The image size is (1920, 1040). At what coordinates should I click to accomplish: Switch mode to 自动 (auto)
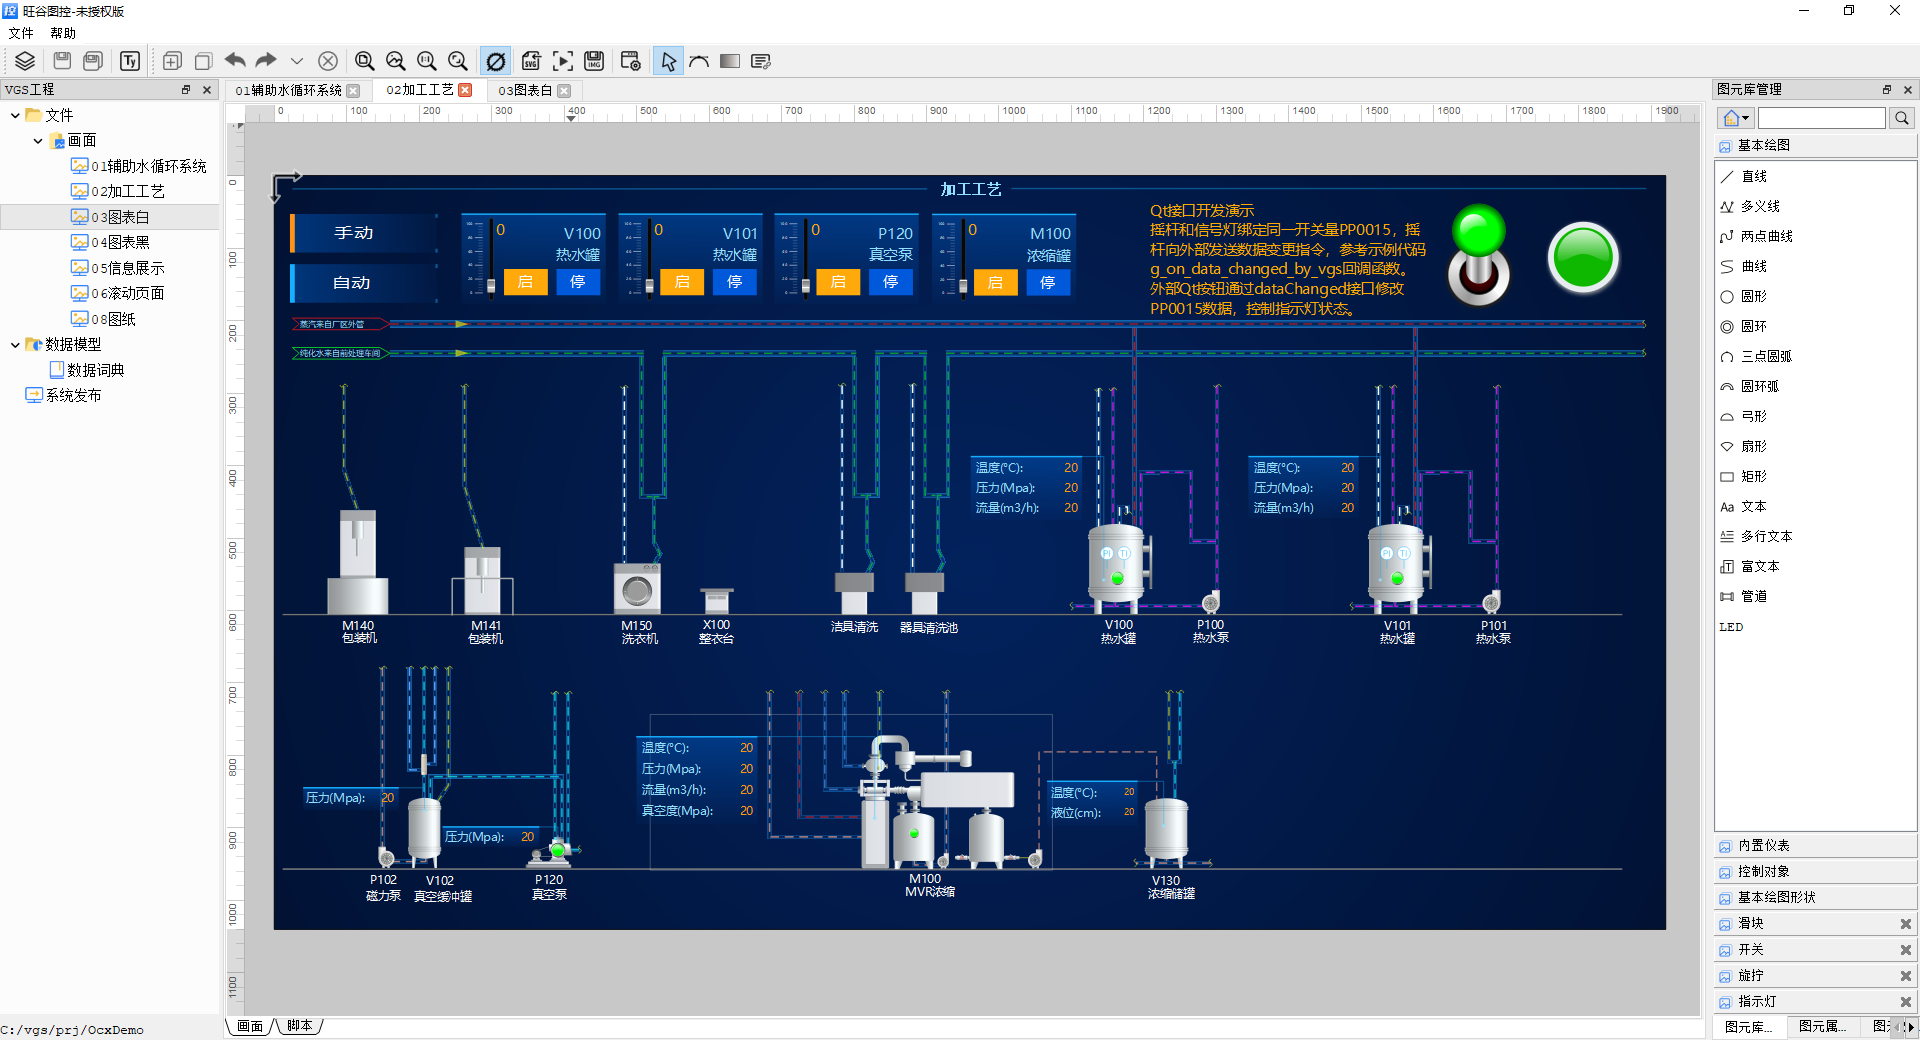[353, 283]
